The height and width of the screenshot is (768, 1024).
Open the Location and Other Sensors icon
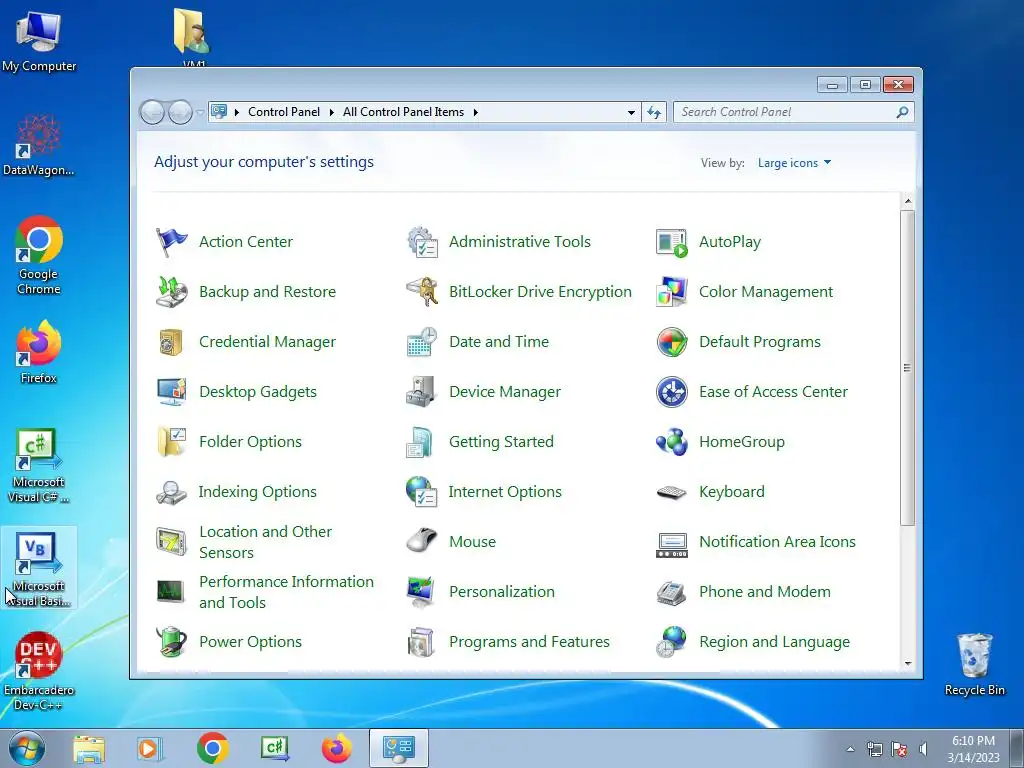click(172, 542)
